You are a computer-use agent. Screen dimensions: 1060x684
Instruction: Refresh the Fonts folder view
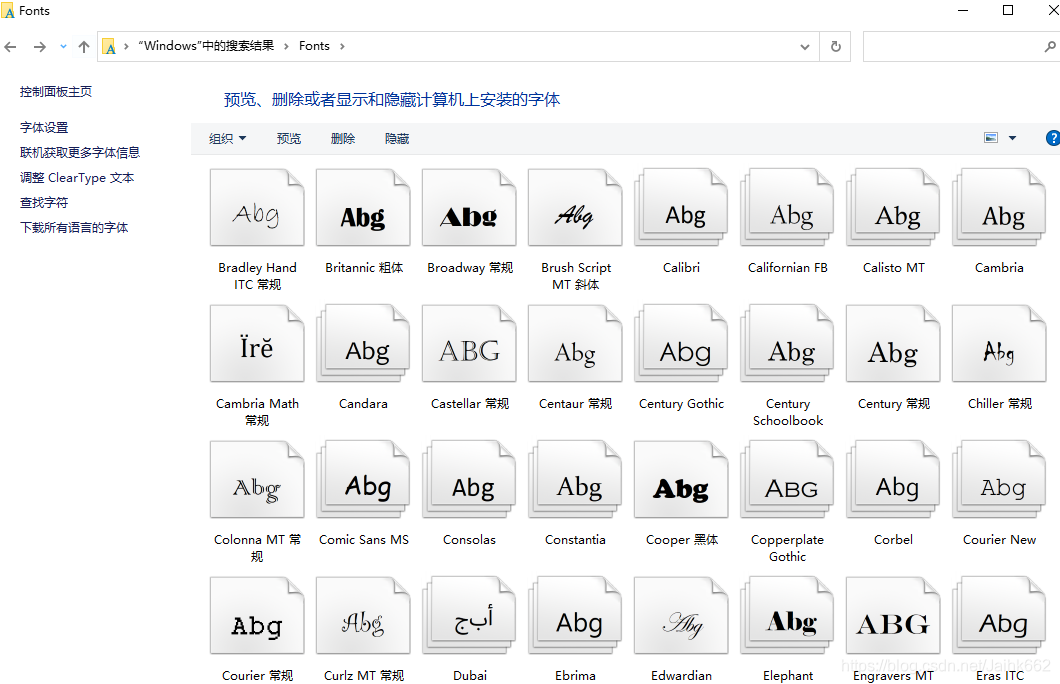click(836, 47)
